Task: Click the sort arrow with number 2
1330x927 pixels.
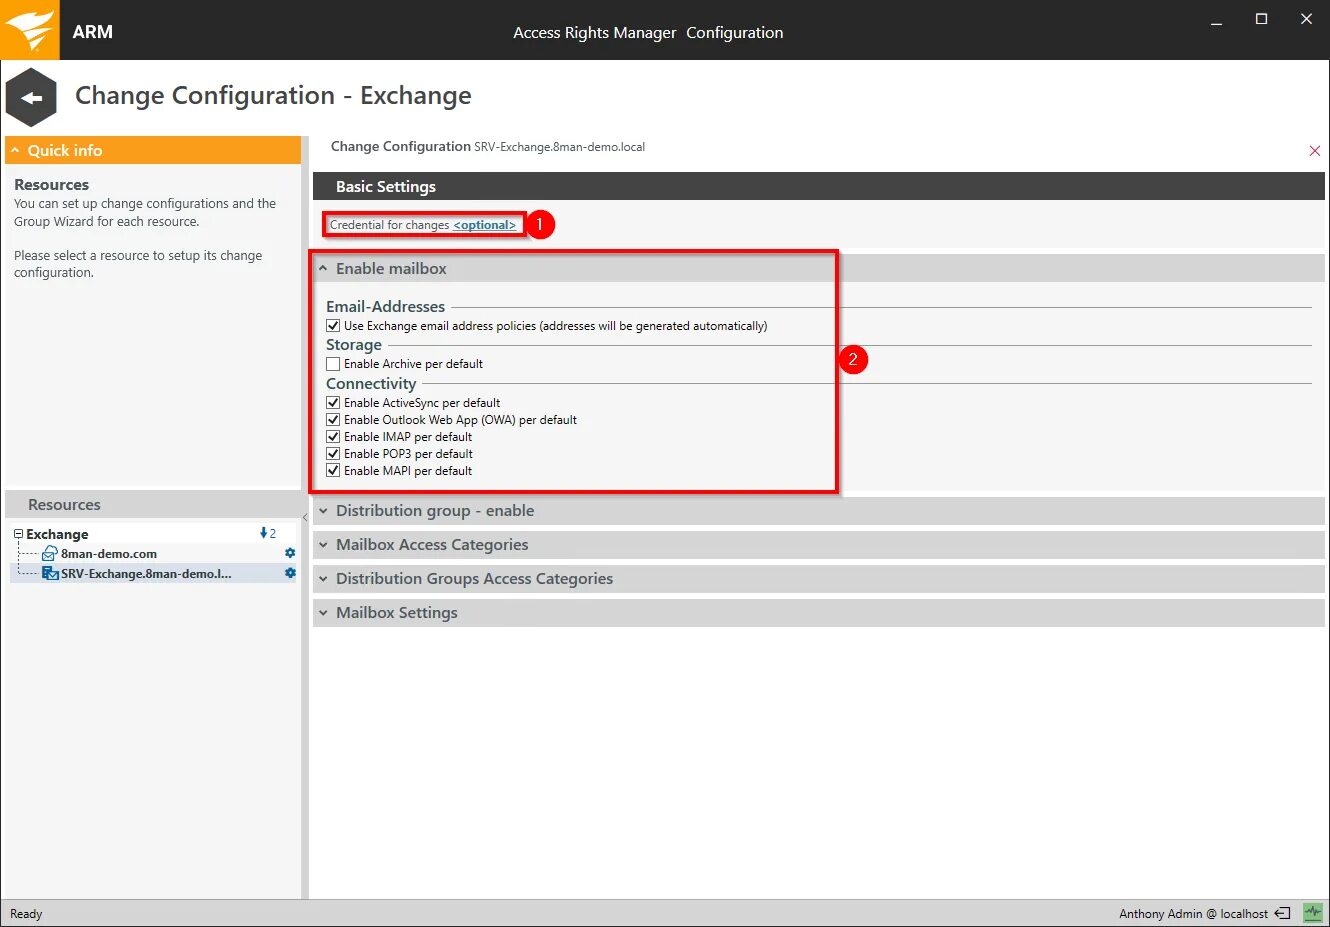Action: pyautogui.click(x=267, y=533)
